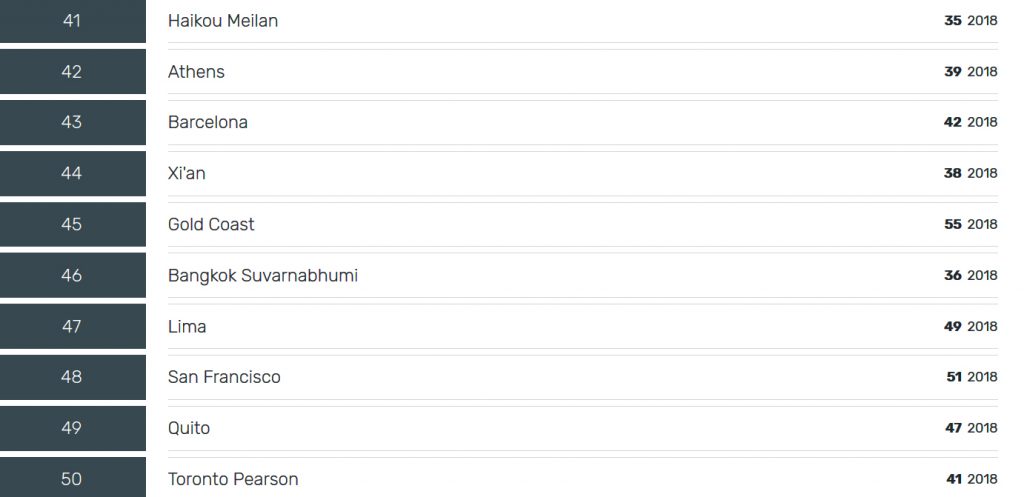Image resolution: width=1024 pixels, height=497 pixels.
Task: Select the rank 43 number box
Action: pyautogui.click(x=72, y=123)
